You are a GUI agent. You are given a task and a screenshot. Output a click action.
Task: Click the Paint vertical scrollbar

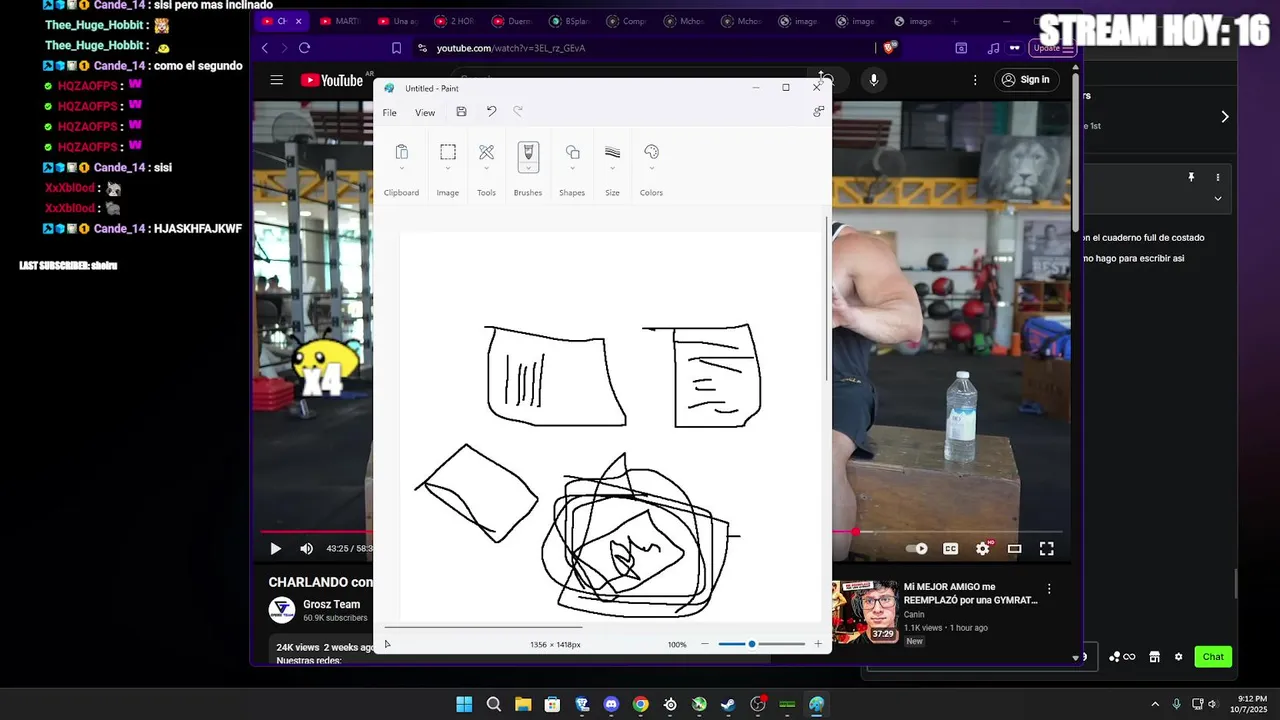point(827,298)
